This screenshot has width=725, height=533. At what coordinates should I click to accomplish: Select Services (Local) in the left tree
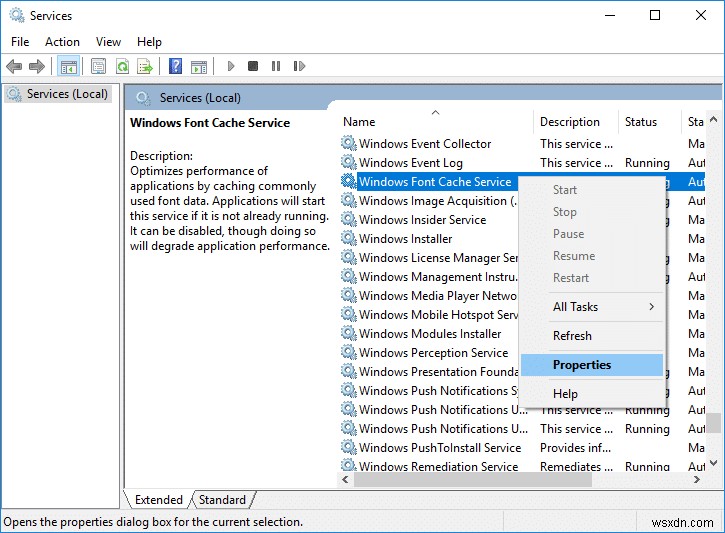(x=68, y=94)
